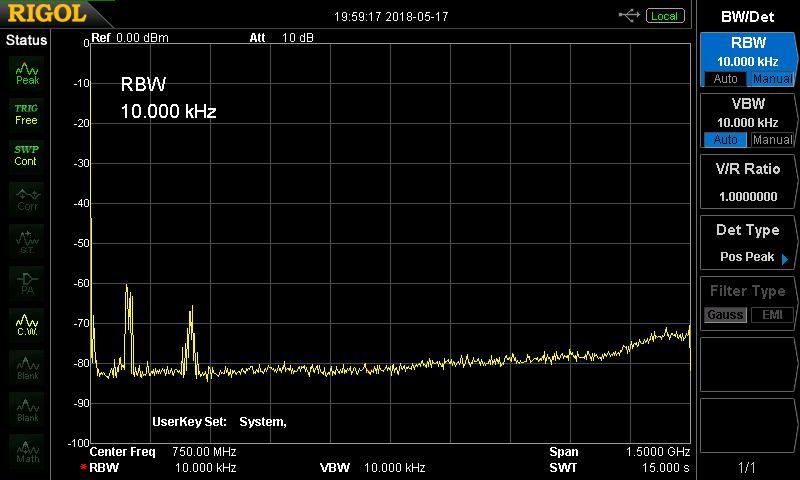Screen dimensions: 800x480
Task: Click the 1/1 page indicator
Action: [x=747, y=467]
